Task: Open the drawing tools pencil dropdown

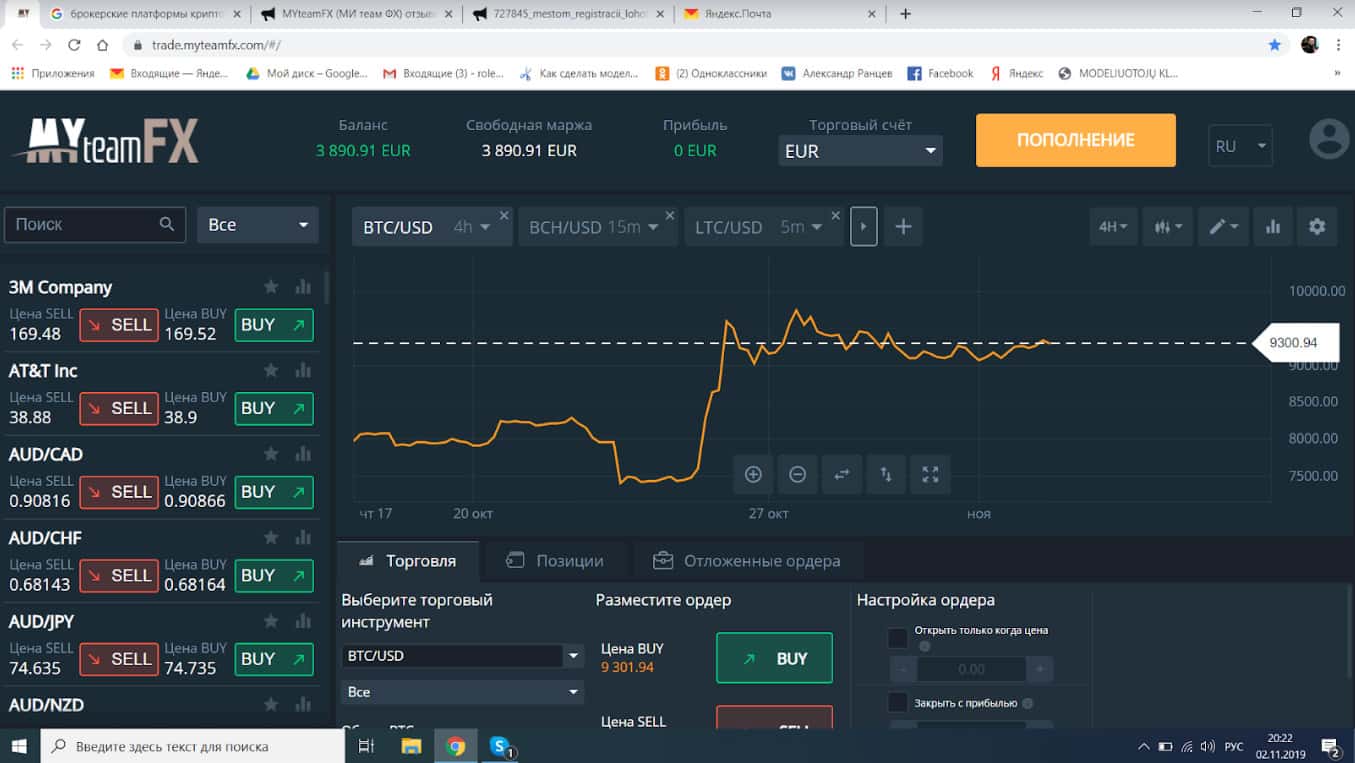Action: pyautogui.click(x=1223, y=227)
